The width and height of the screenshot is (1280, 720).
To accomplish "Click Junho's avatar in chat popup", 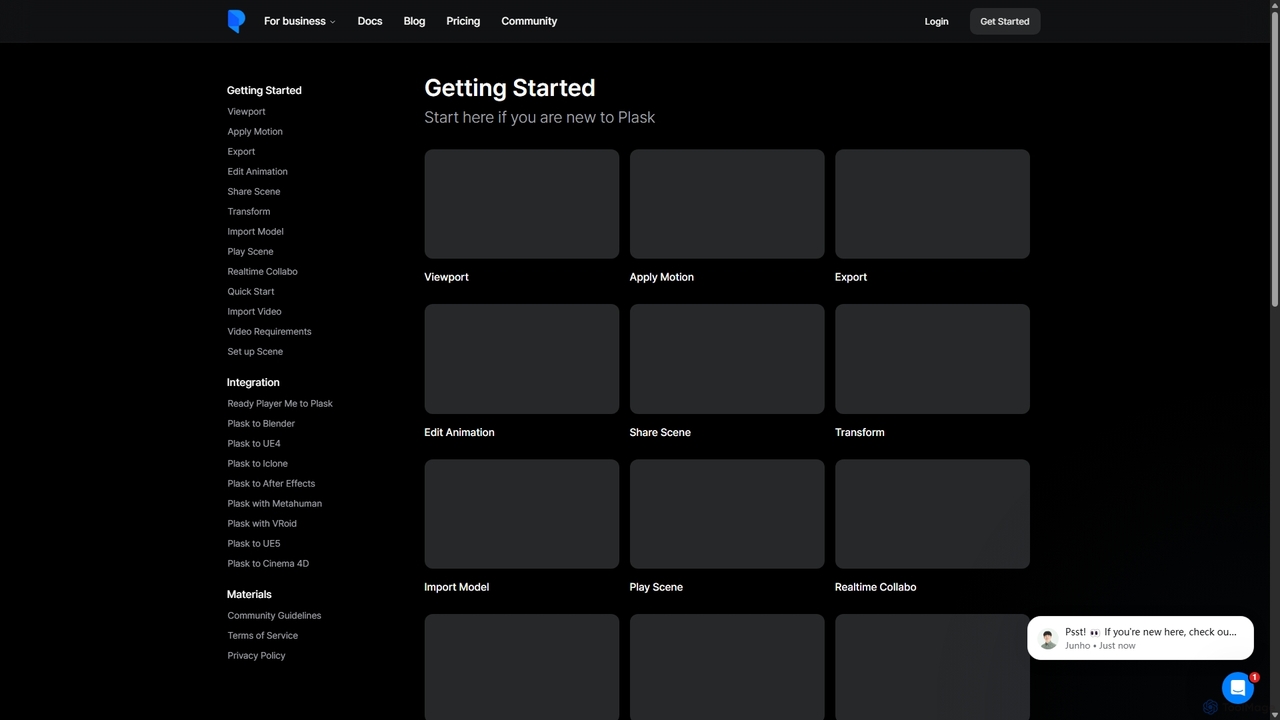I will [1048, 639].
